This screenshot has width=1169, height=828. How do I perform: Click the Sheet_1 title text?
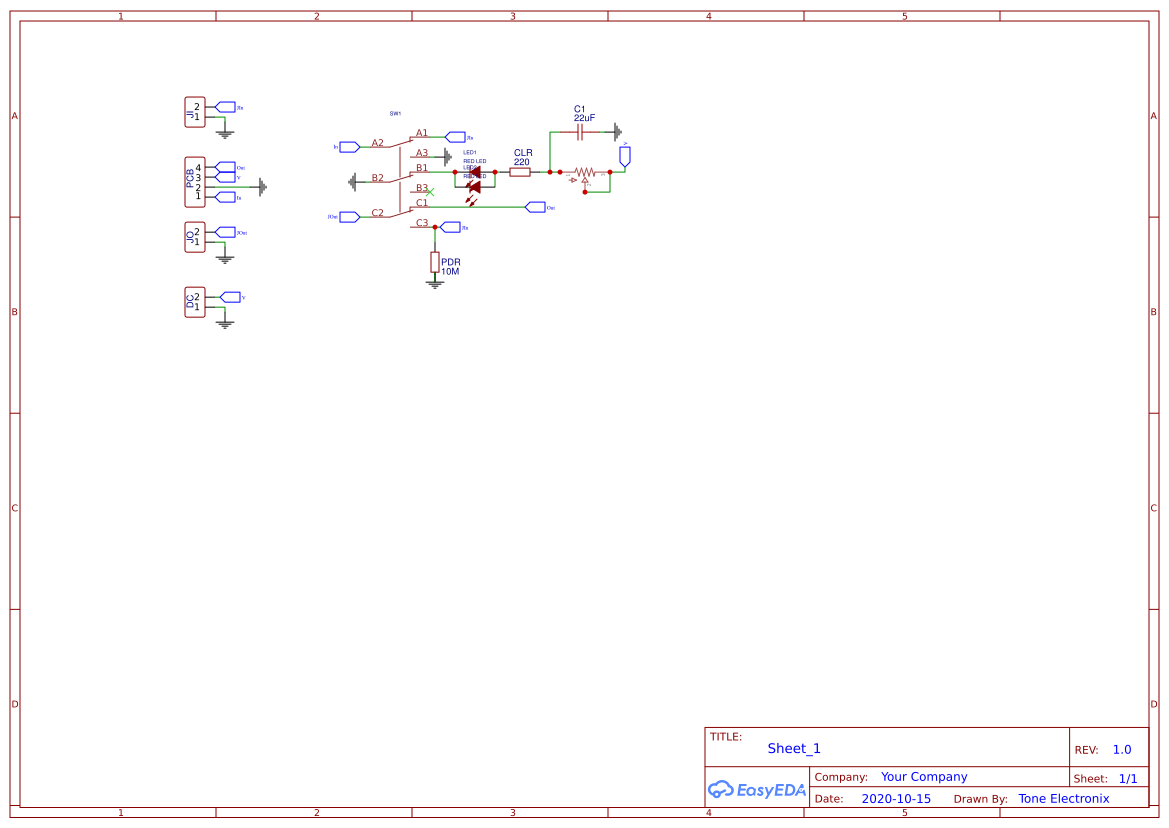793,748
